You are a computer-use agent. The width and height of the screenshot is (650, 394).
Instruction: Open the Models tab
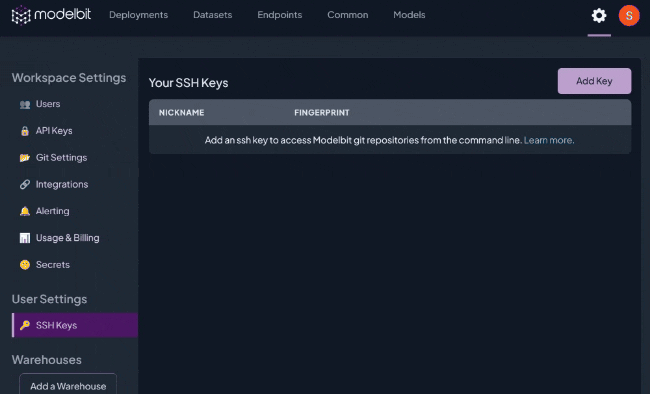pos(409,15)
